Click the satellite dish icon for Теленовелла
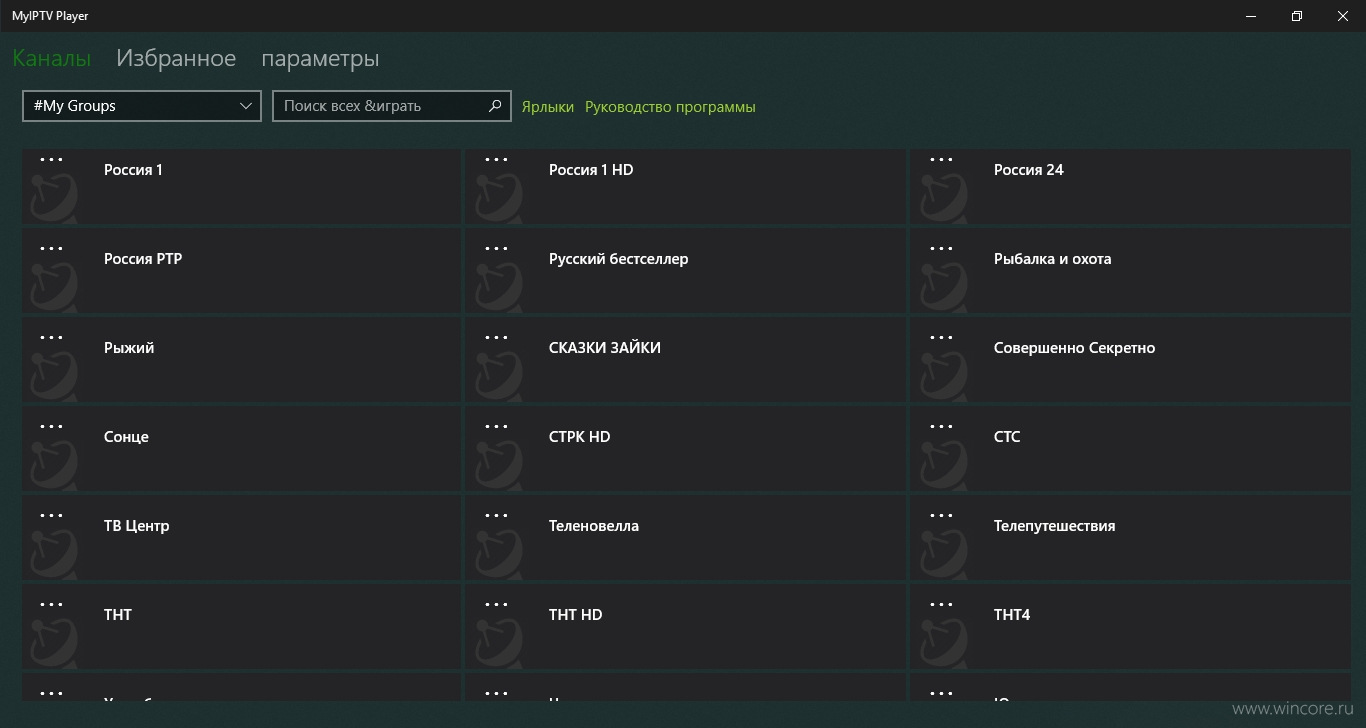The width and height of the screenshot is (1366, 728). tap(497, 552)
